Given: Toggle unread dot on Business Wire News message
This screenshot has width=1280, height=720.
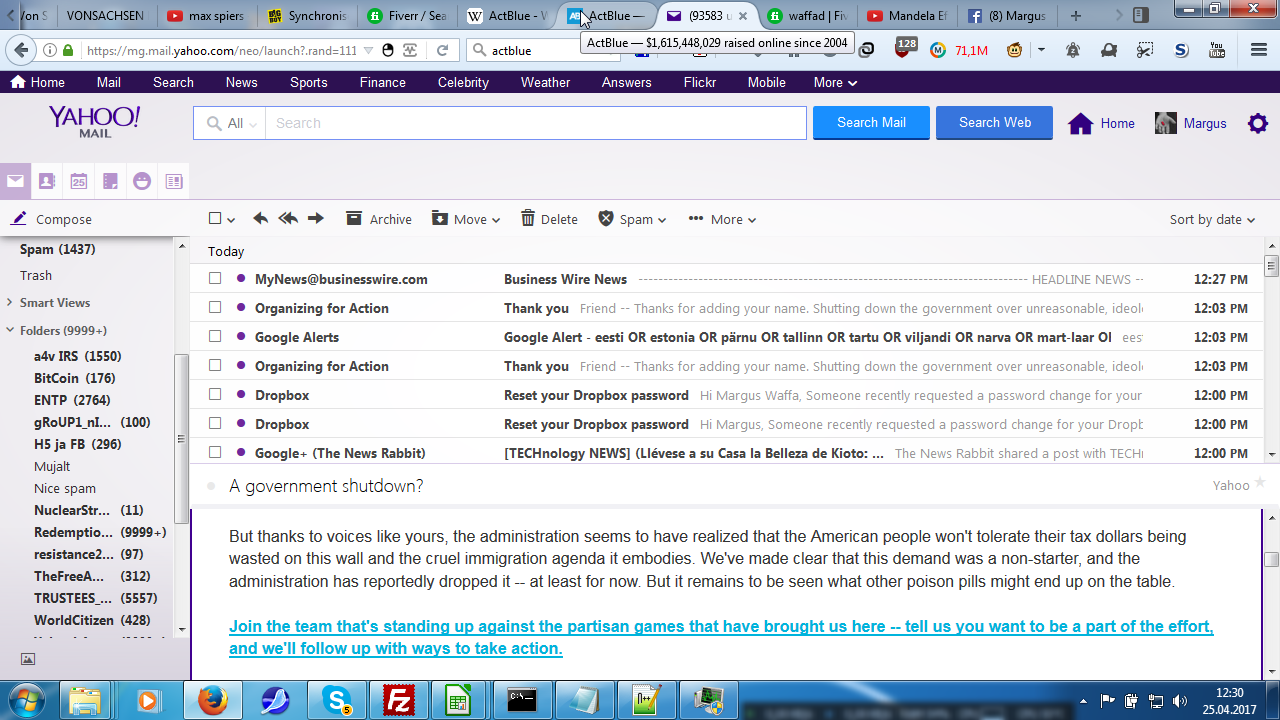Looking at the screenshot, I should tap(241, 279).
